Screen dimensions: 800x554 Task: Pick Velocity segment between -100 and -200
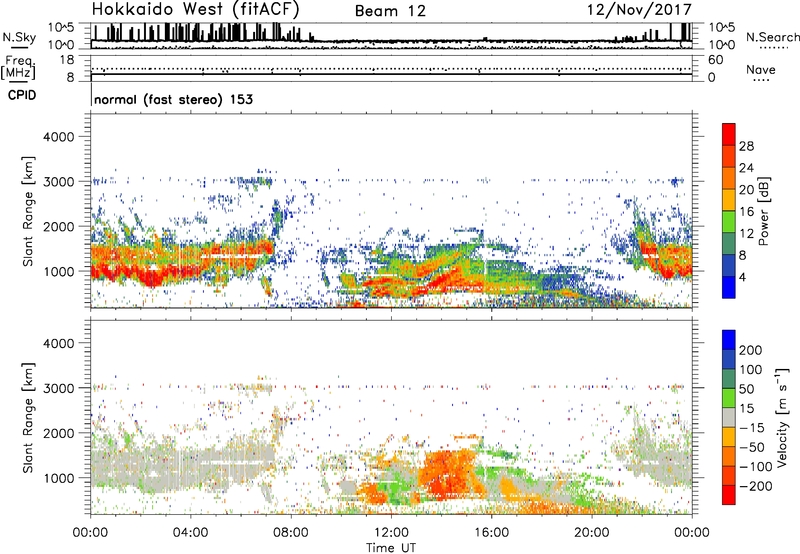pos(729,475)
